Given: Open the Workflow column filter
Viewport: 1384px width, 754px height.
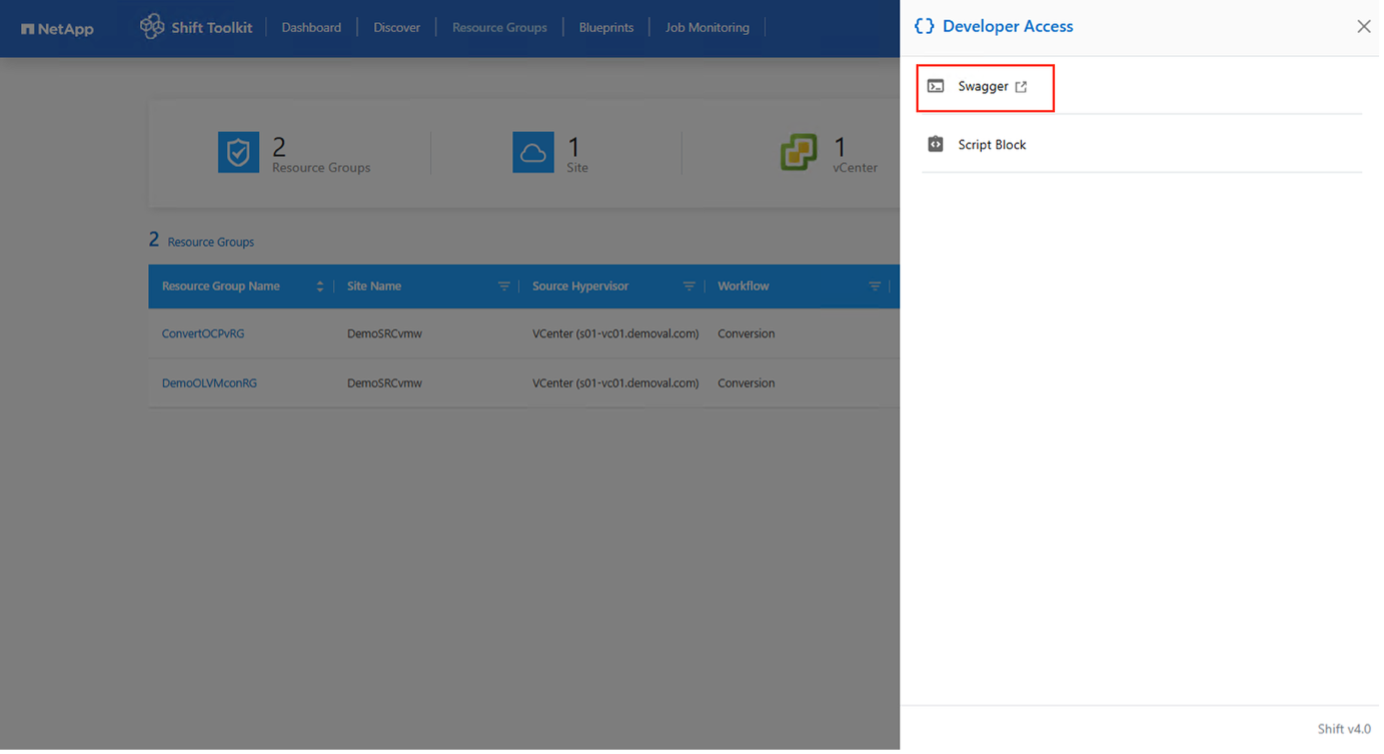Looking at the screenshot, I should coord(875,286).
